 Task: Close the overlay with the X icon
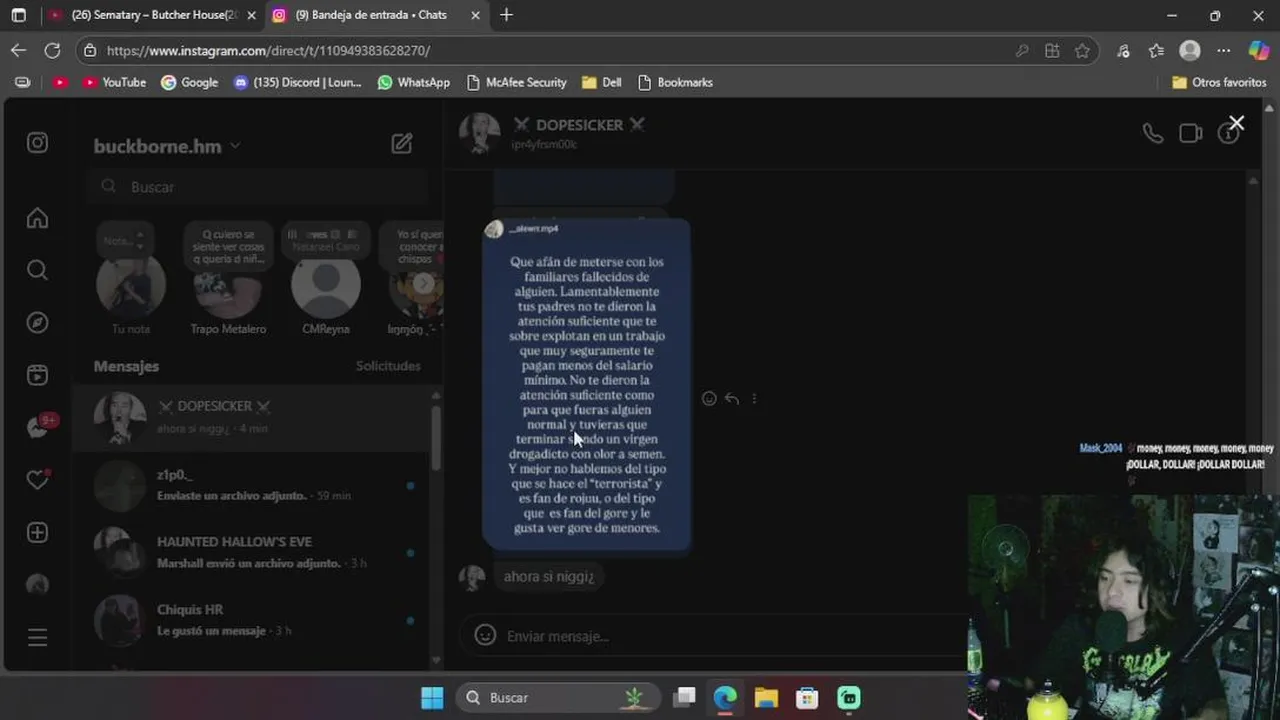click(1237, 123)
